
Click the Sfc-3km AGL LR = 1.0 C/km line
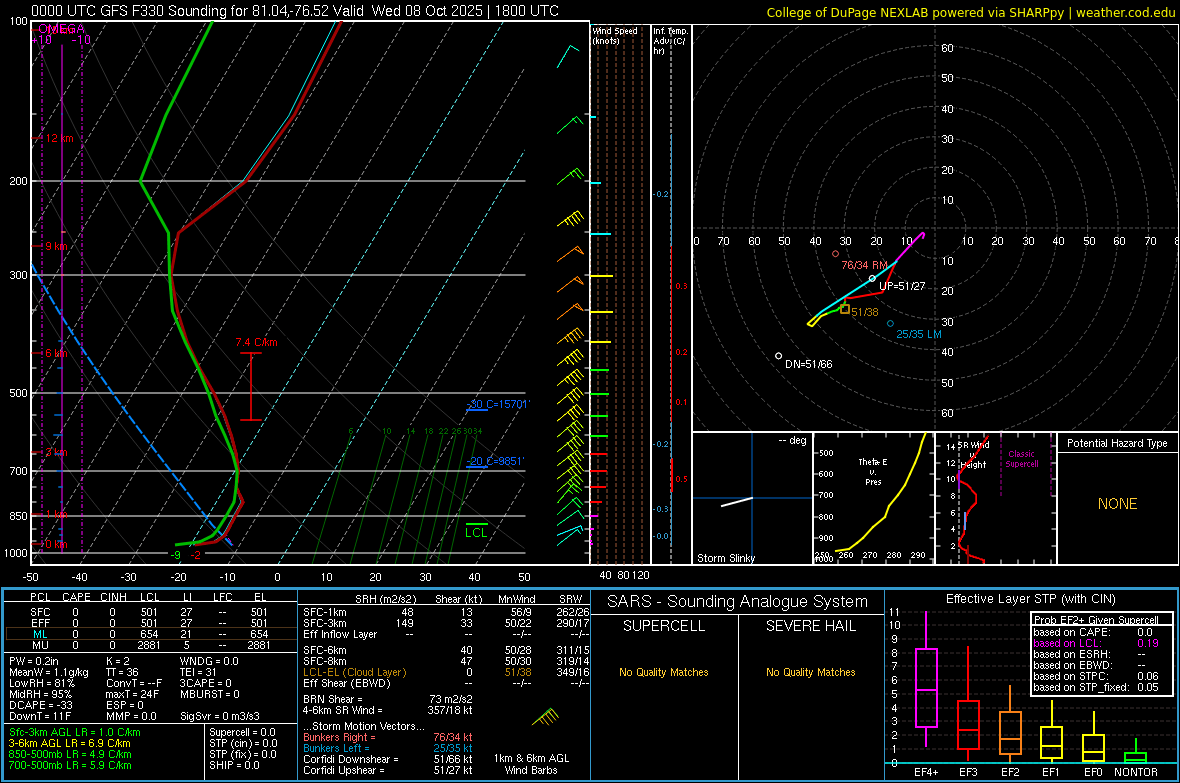[75, 733]
